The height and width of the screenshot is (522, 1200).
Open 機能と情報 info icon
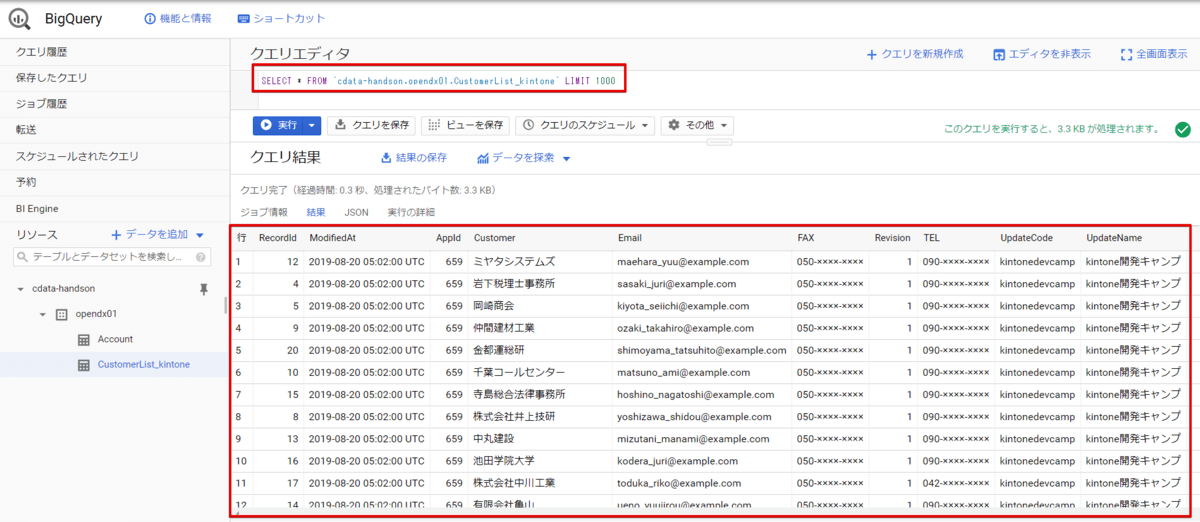[x=150, y=19]
